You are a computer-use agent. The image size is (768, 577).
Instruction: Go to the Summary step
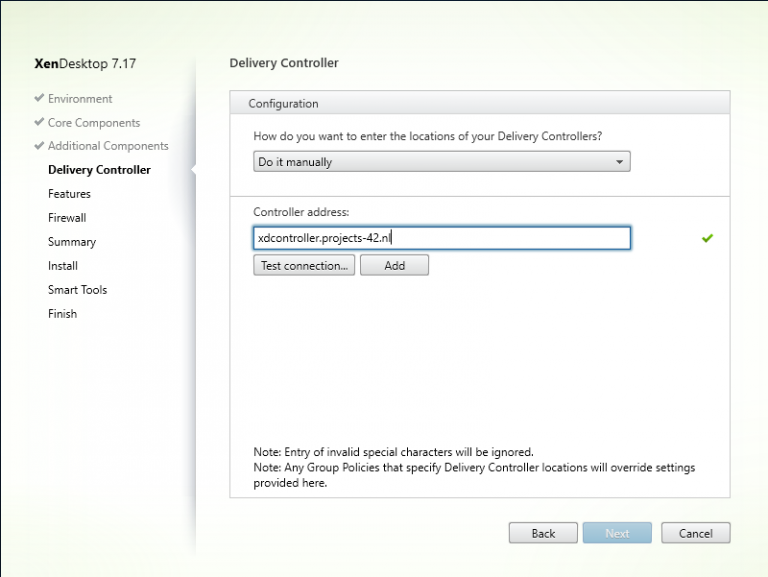click(x=72, y=242)
